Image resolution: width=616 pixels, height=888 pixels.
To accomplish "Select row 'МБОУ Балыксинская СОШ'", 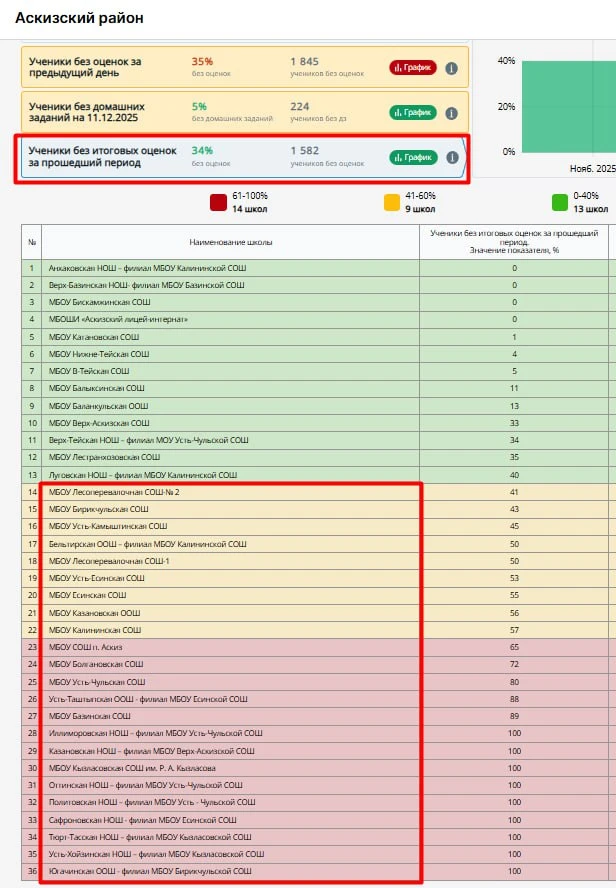I will pos(315,388).
